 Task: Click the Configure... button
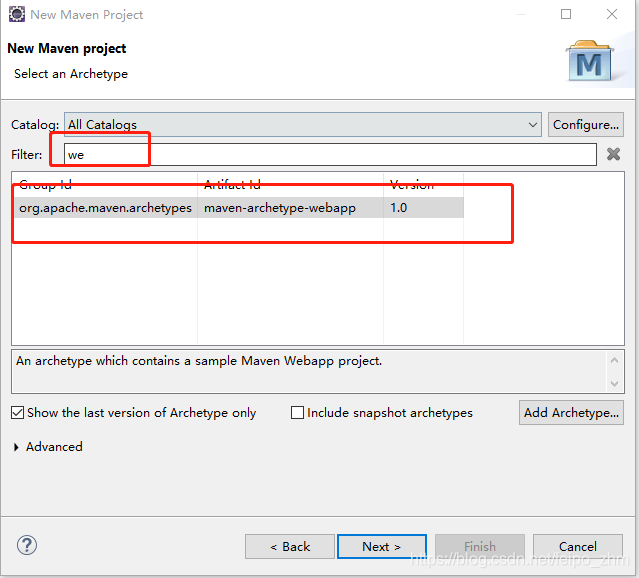586,124
